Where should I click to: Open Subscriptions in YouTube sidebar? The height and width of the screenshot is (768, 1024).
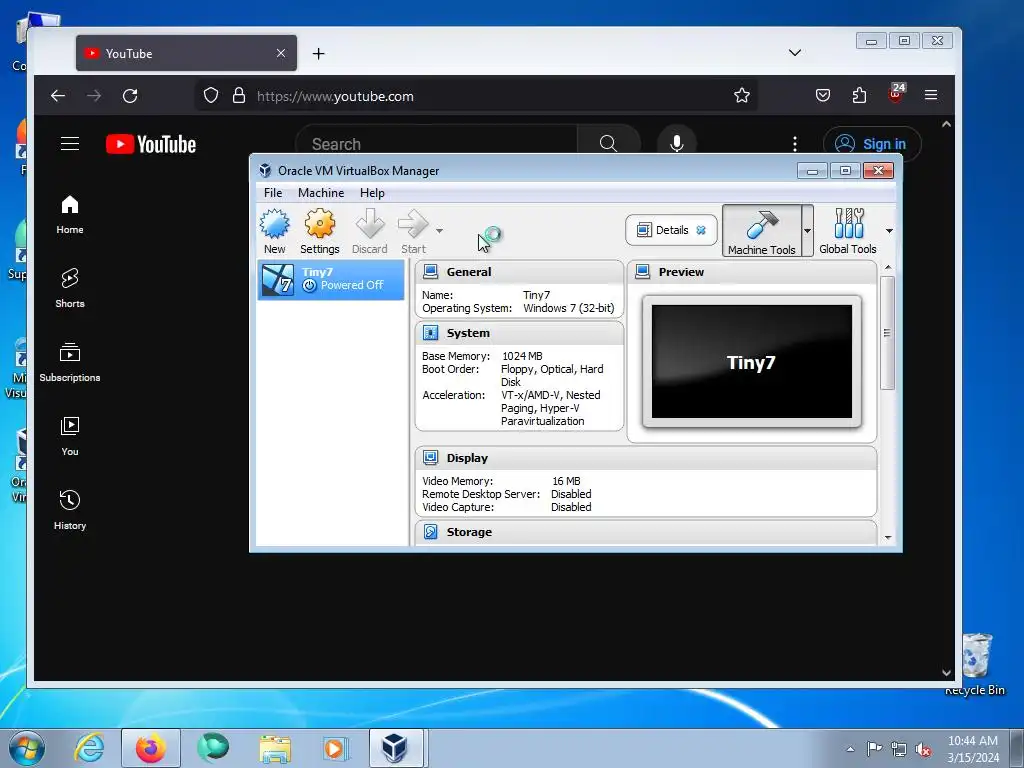70,362
